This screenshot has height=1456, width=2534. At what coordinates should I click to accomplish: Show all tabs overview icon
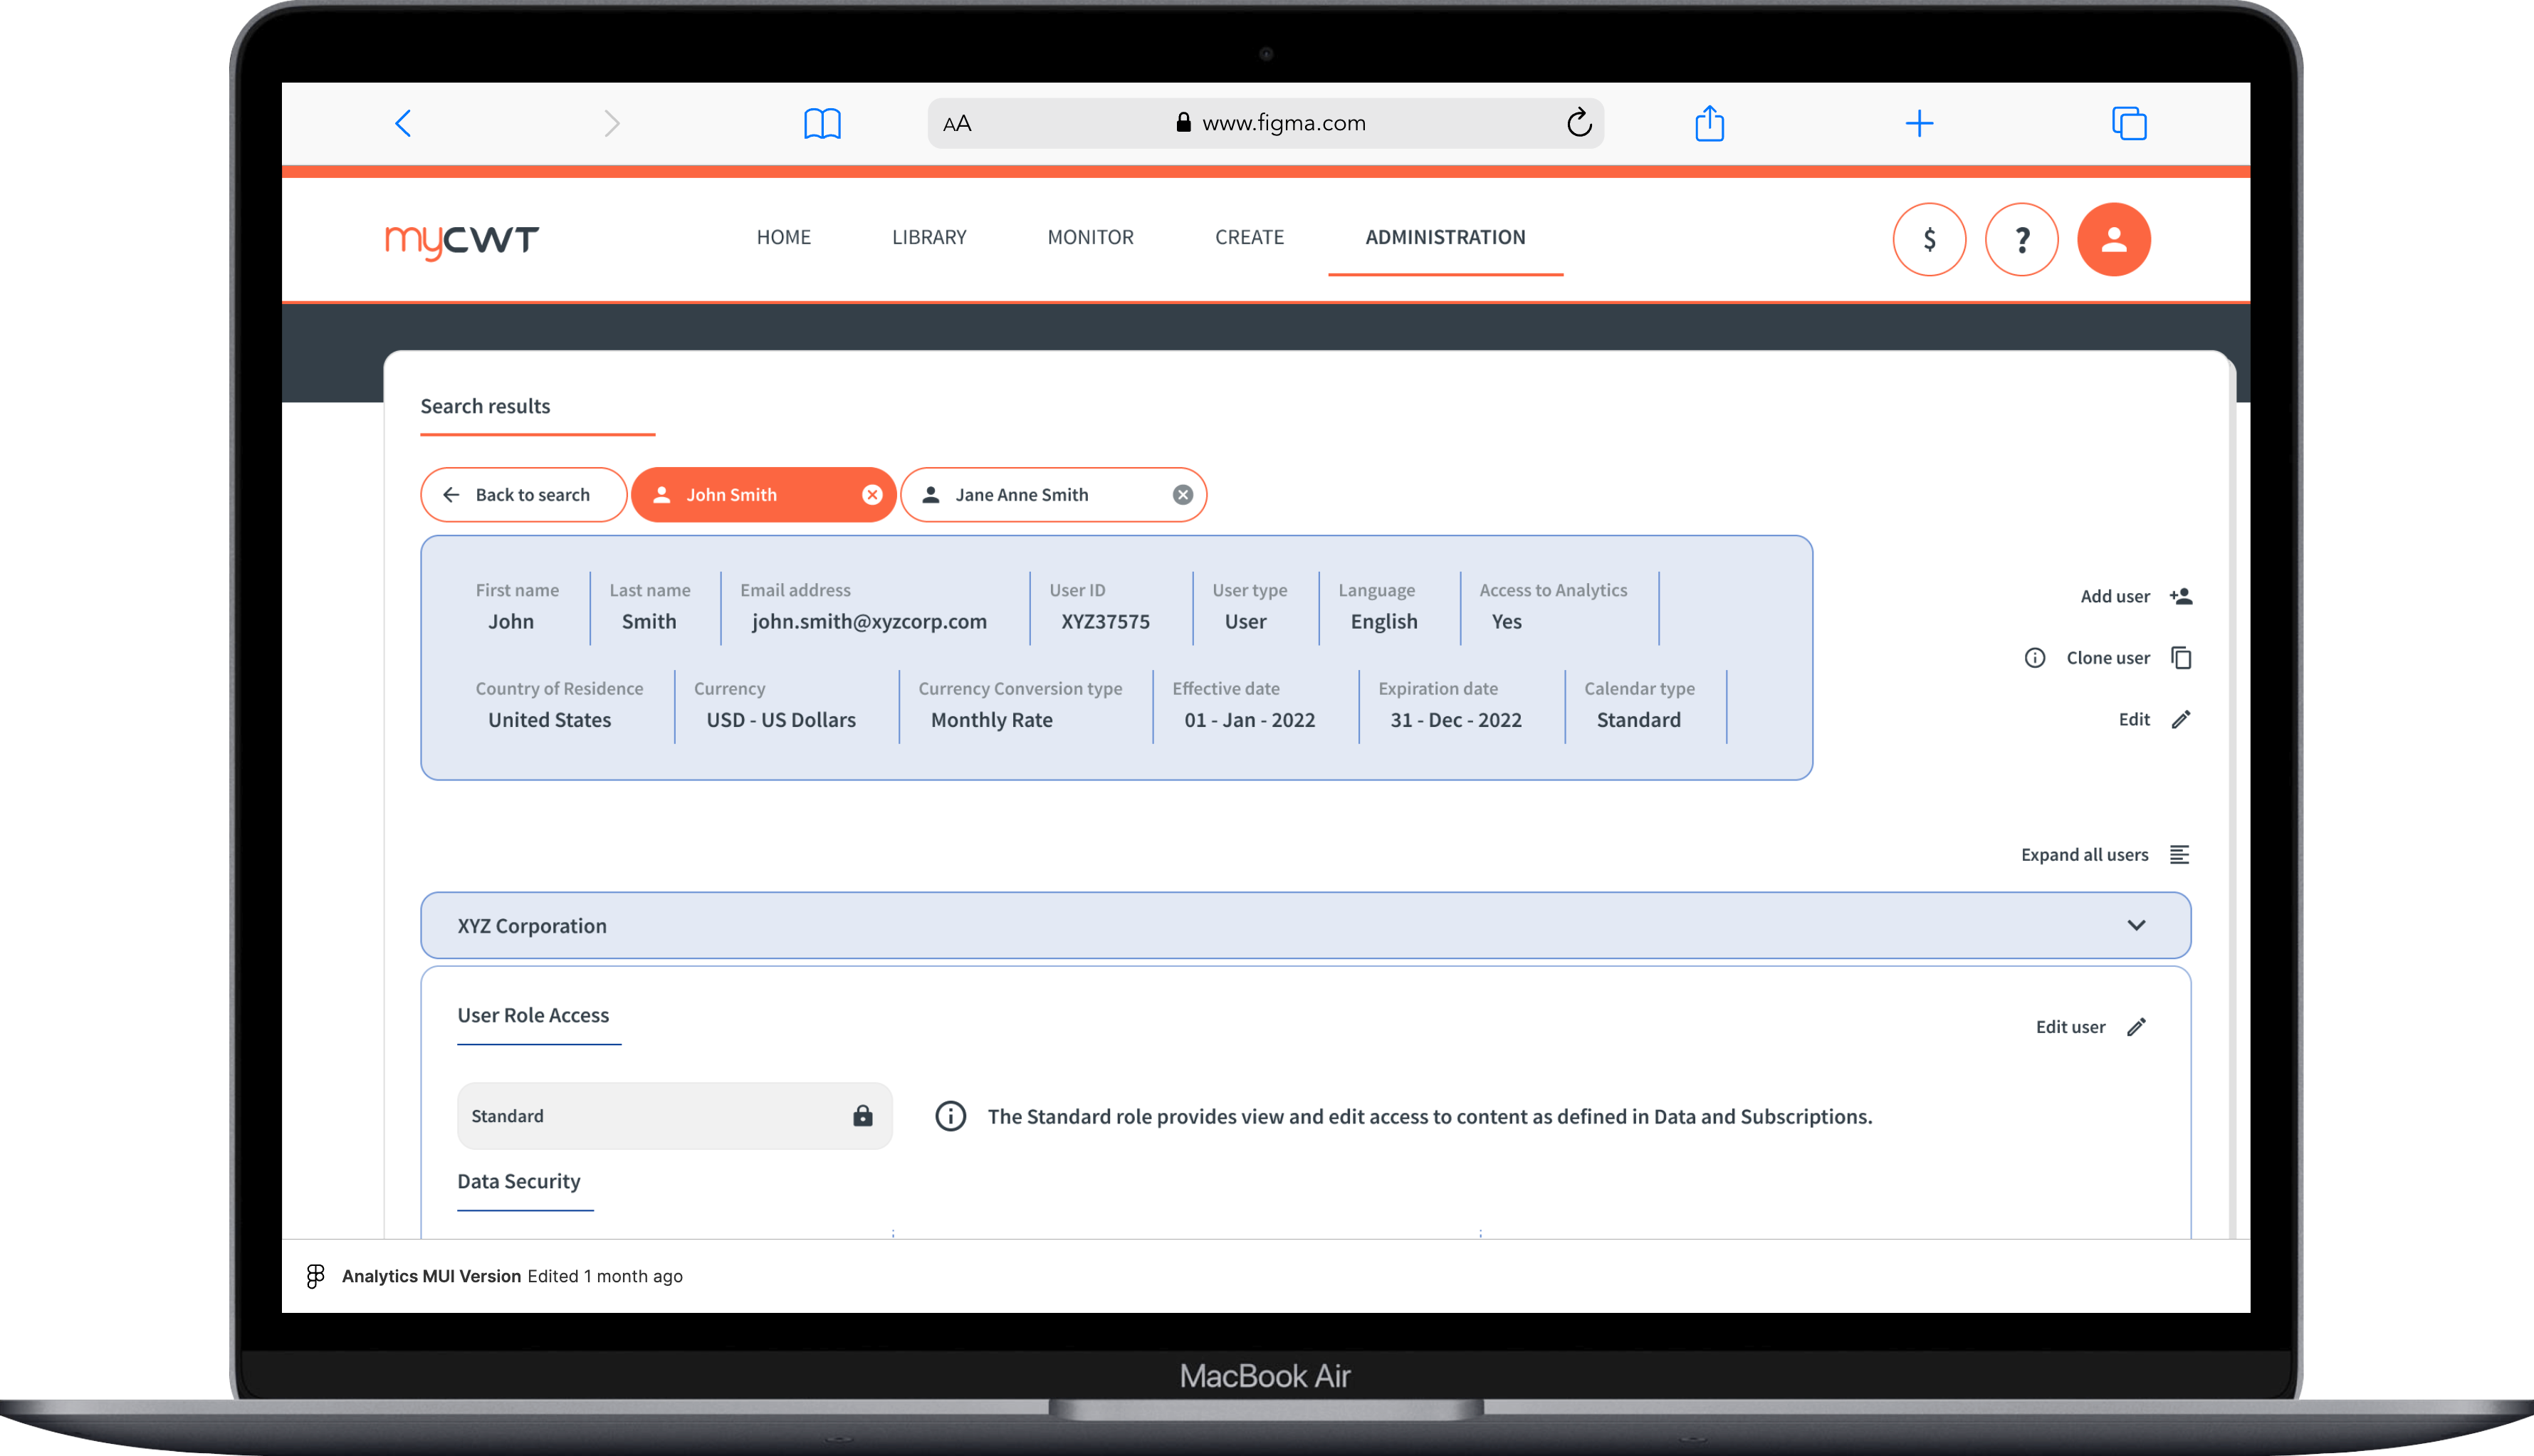point(2129,123)
